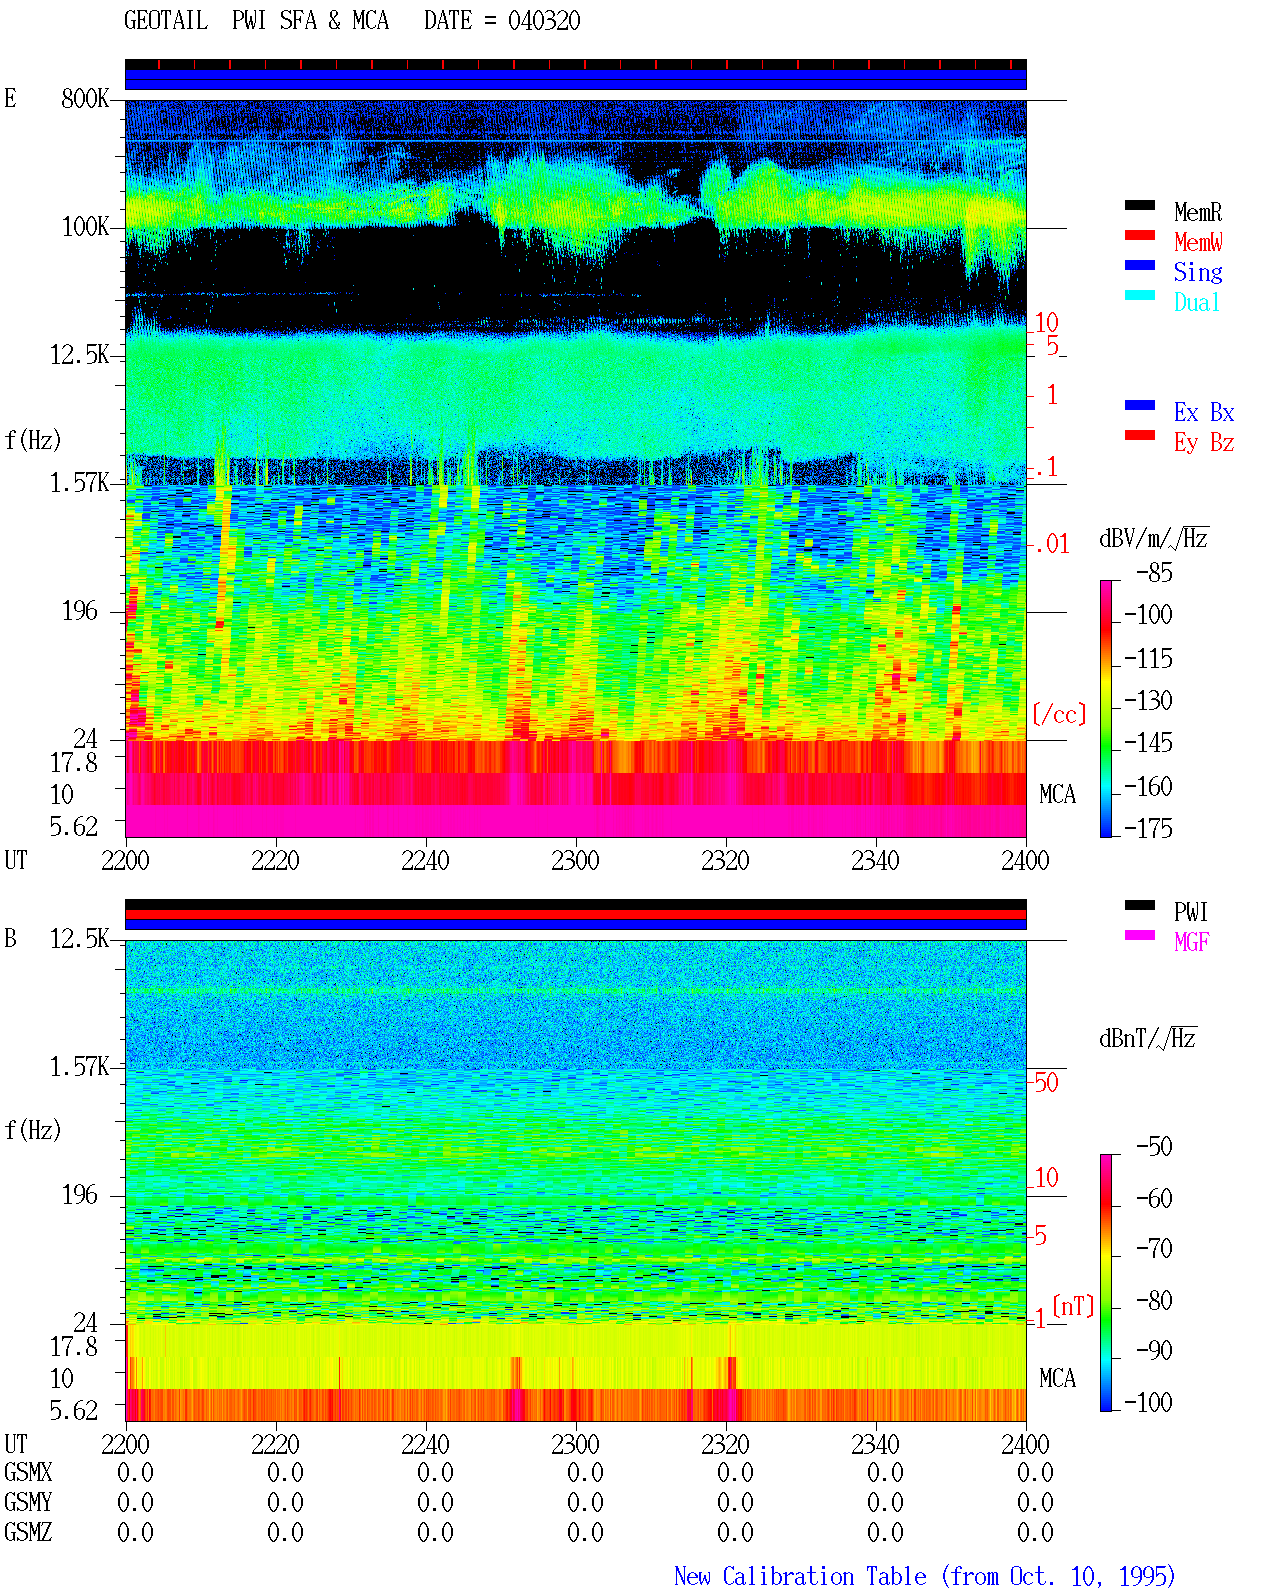Click the red Ey Bz legend swatch
Screen dimensions: 1280x1593
point(1139,436)
